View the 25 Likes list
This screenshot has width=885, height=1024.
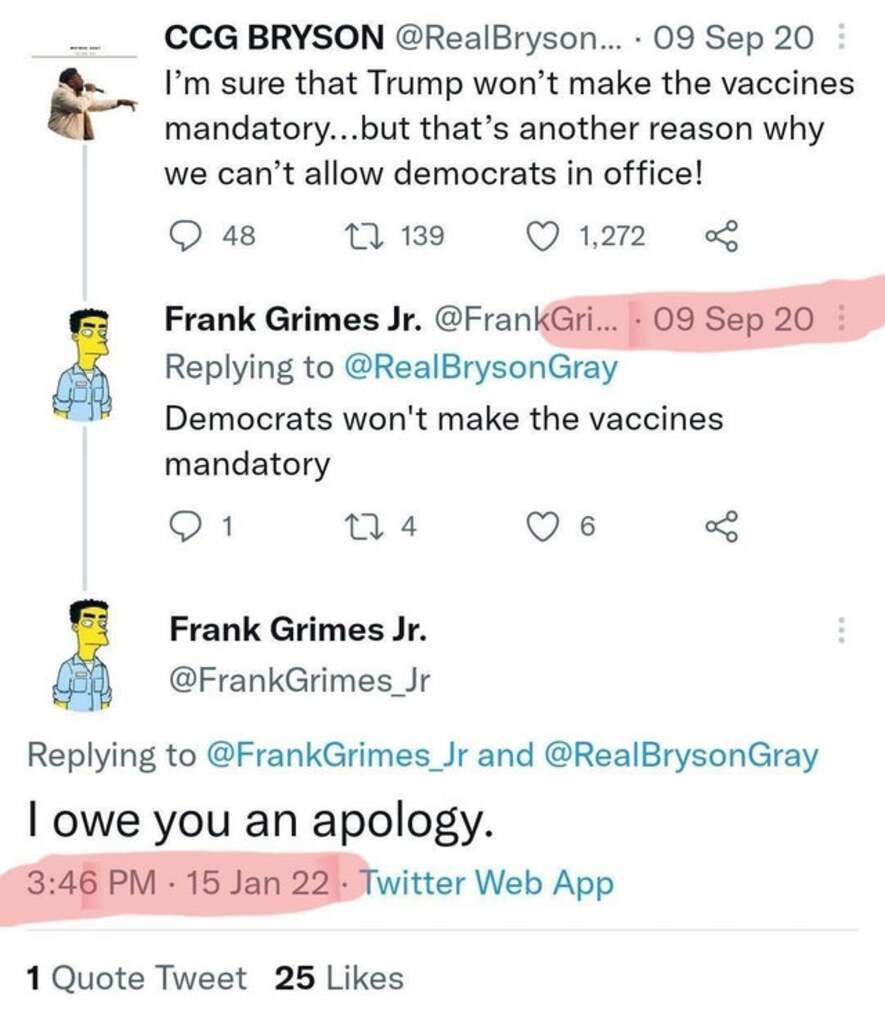point(339,978)
